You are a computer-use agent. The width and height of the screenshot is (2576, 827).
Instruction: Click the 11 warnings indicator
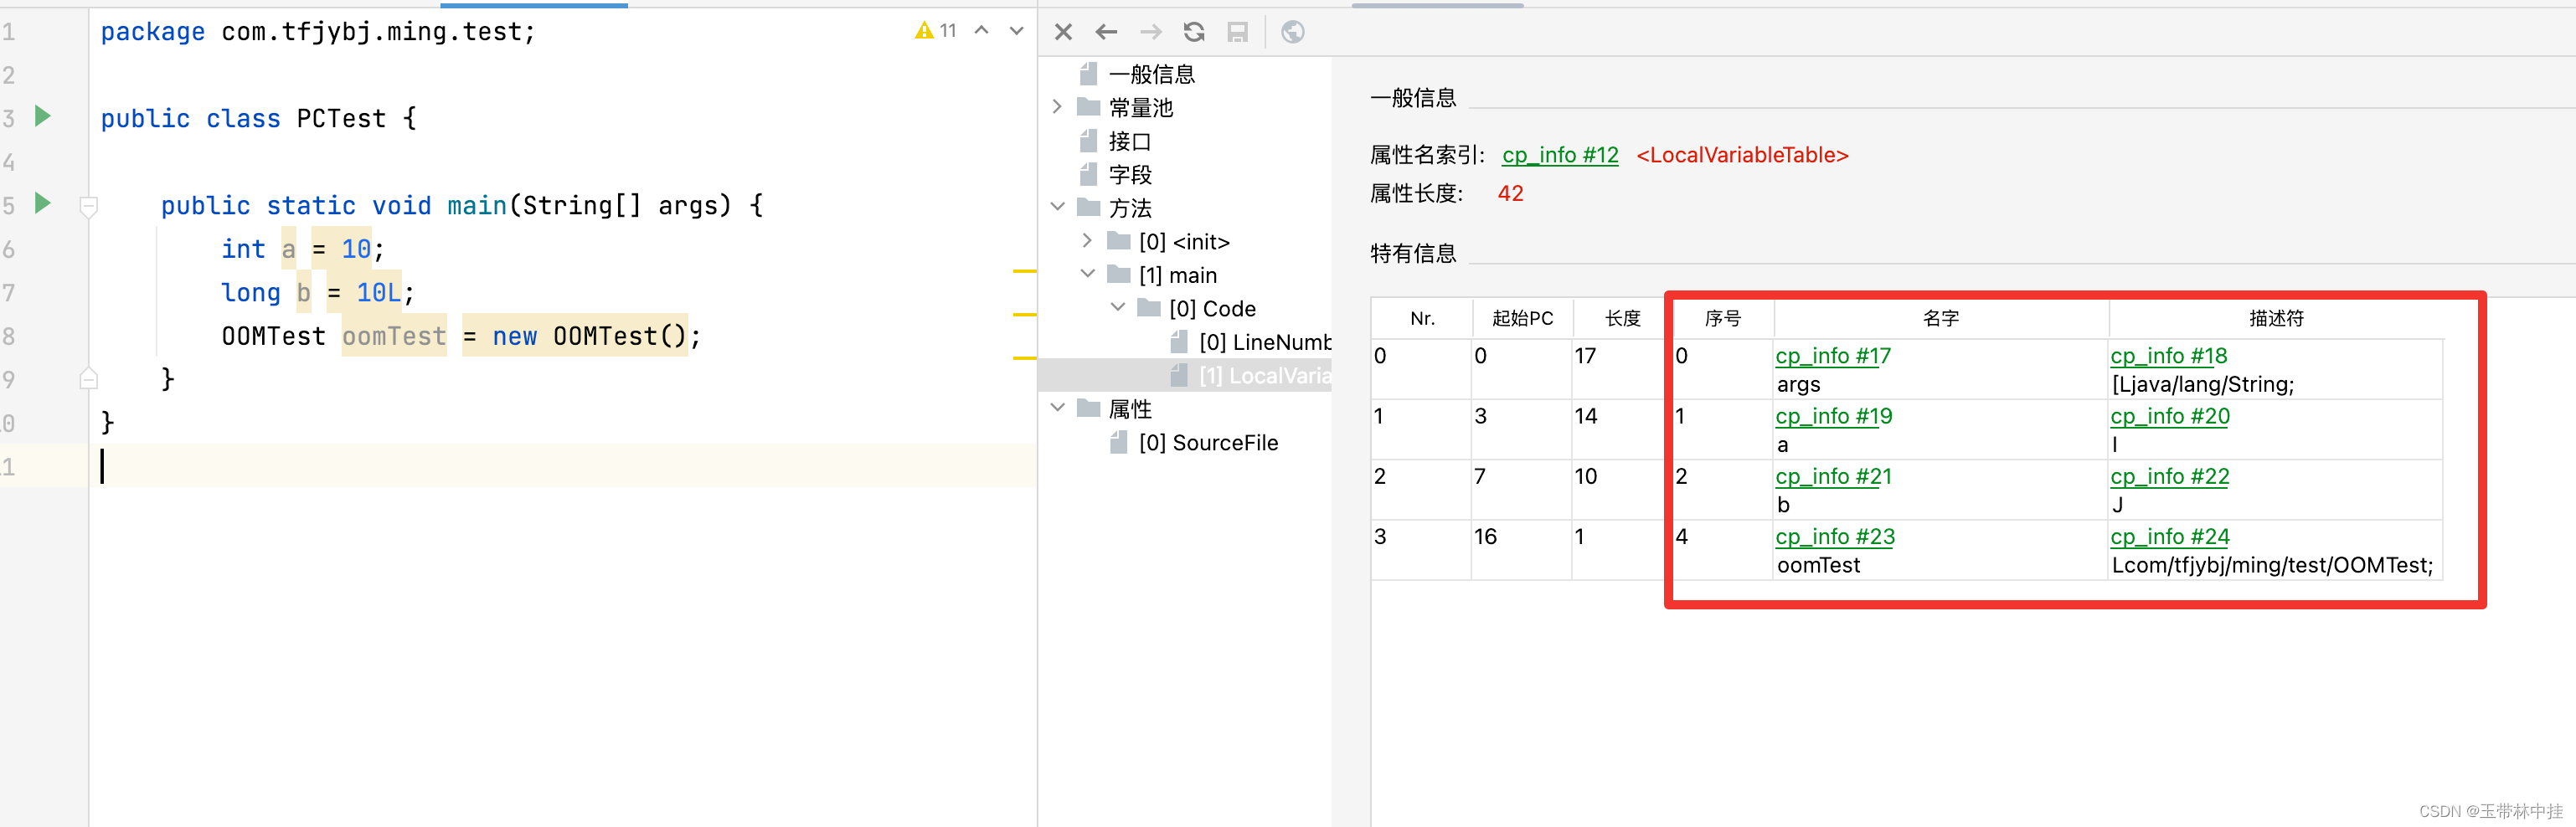point(937,30)
